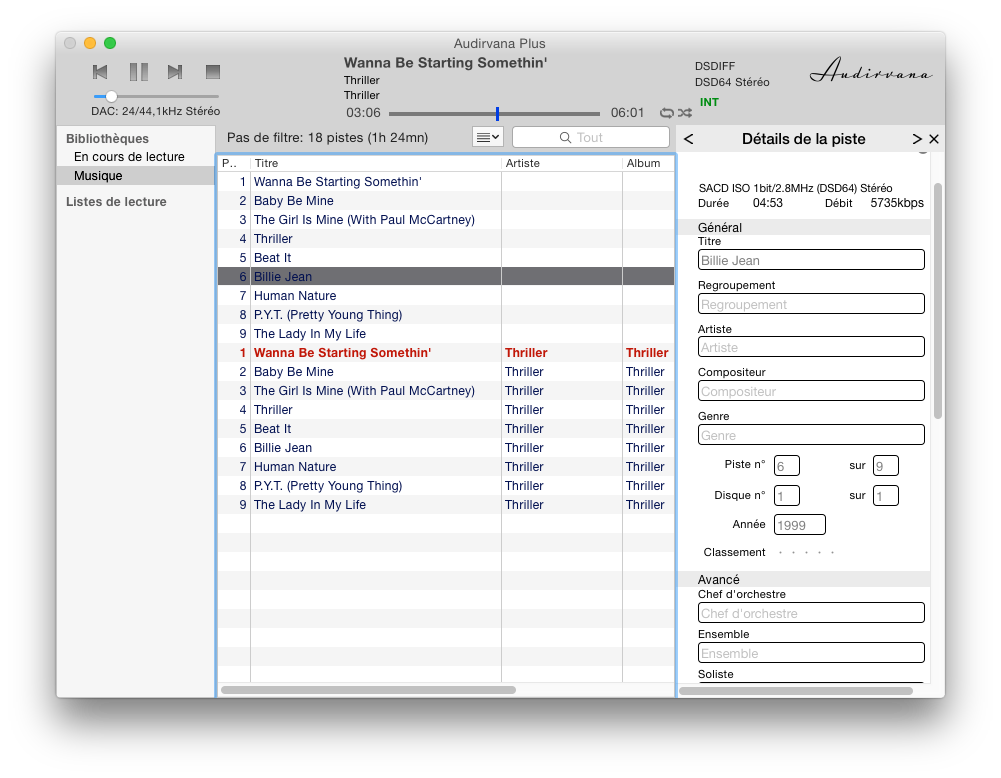Click the DAC: 24/44,1kHz Stéréo label
The height and width of the screenshot is (778, 1001).
(x=156, y=111)
